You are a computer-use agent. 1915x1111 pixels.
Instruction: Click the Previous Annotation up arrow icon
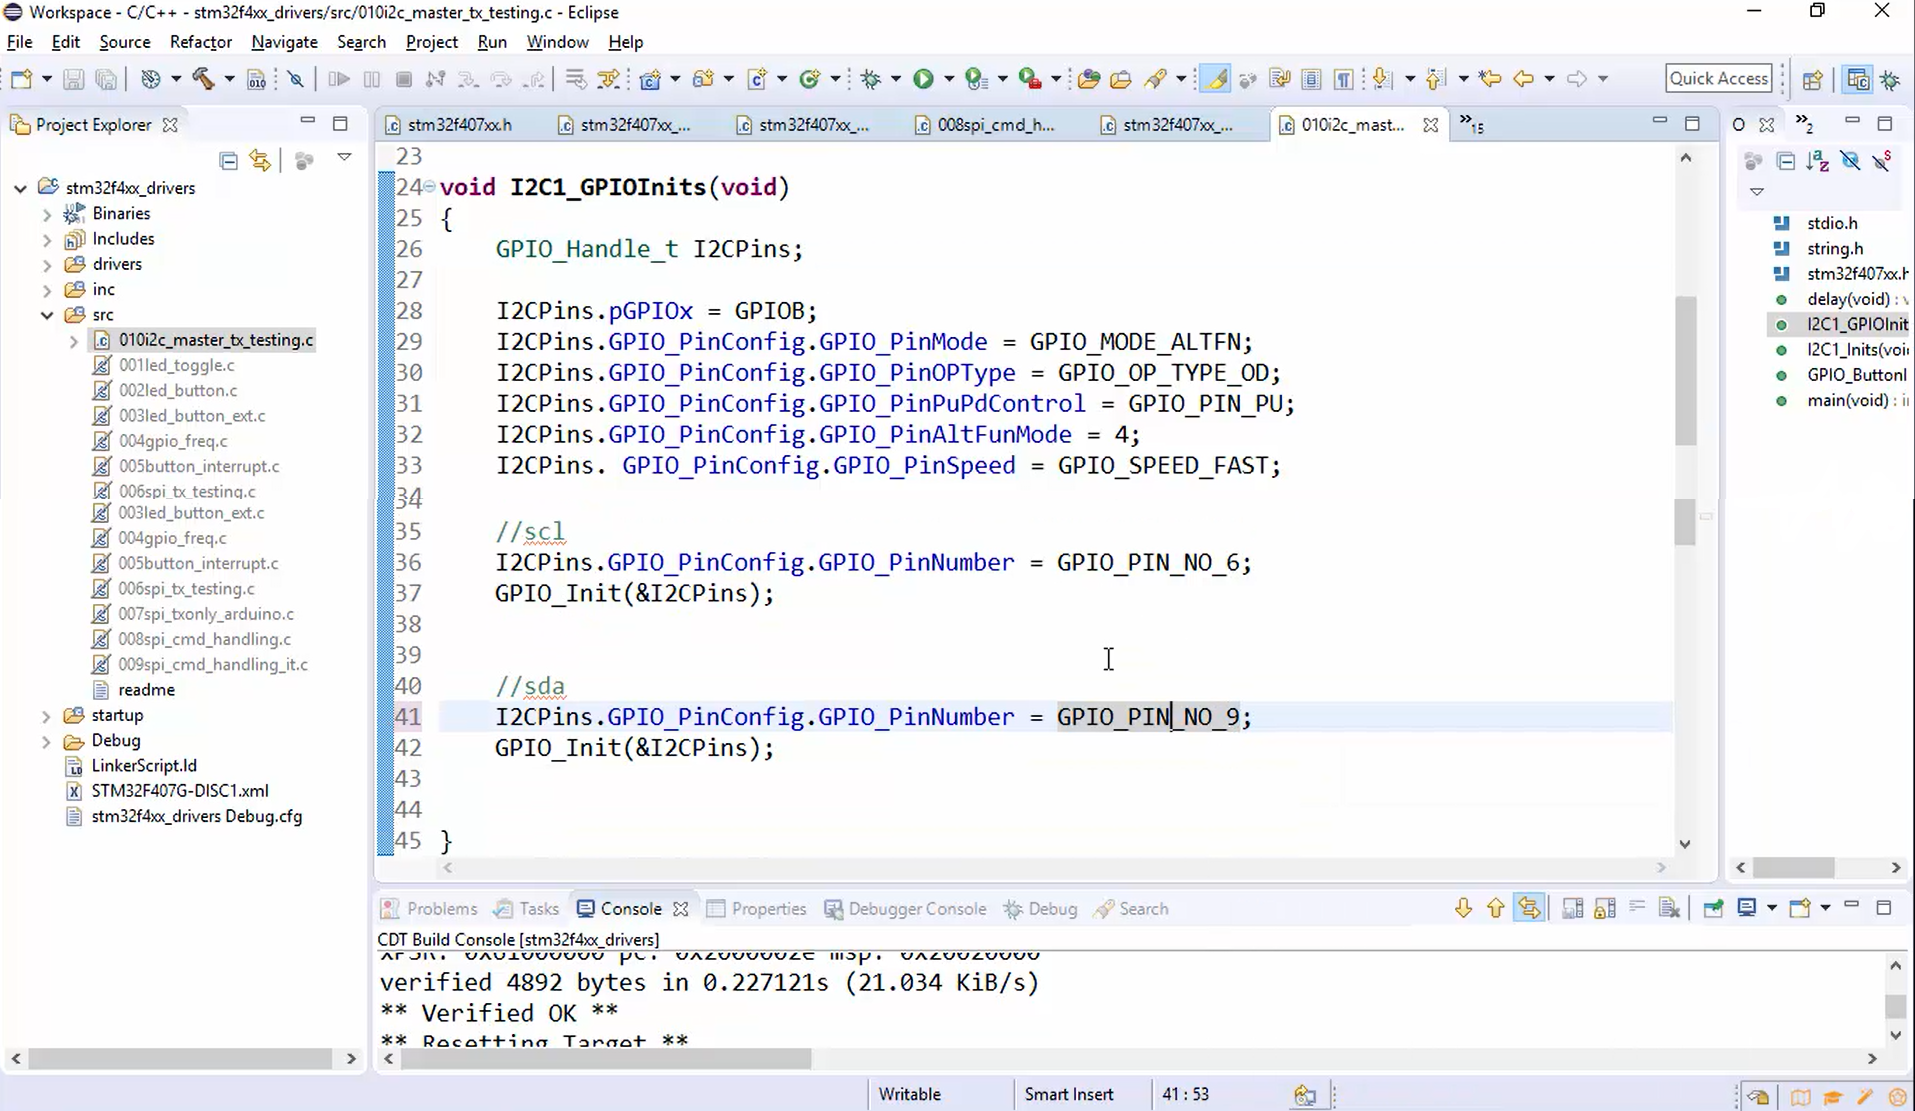click(1435, 79)
